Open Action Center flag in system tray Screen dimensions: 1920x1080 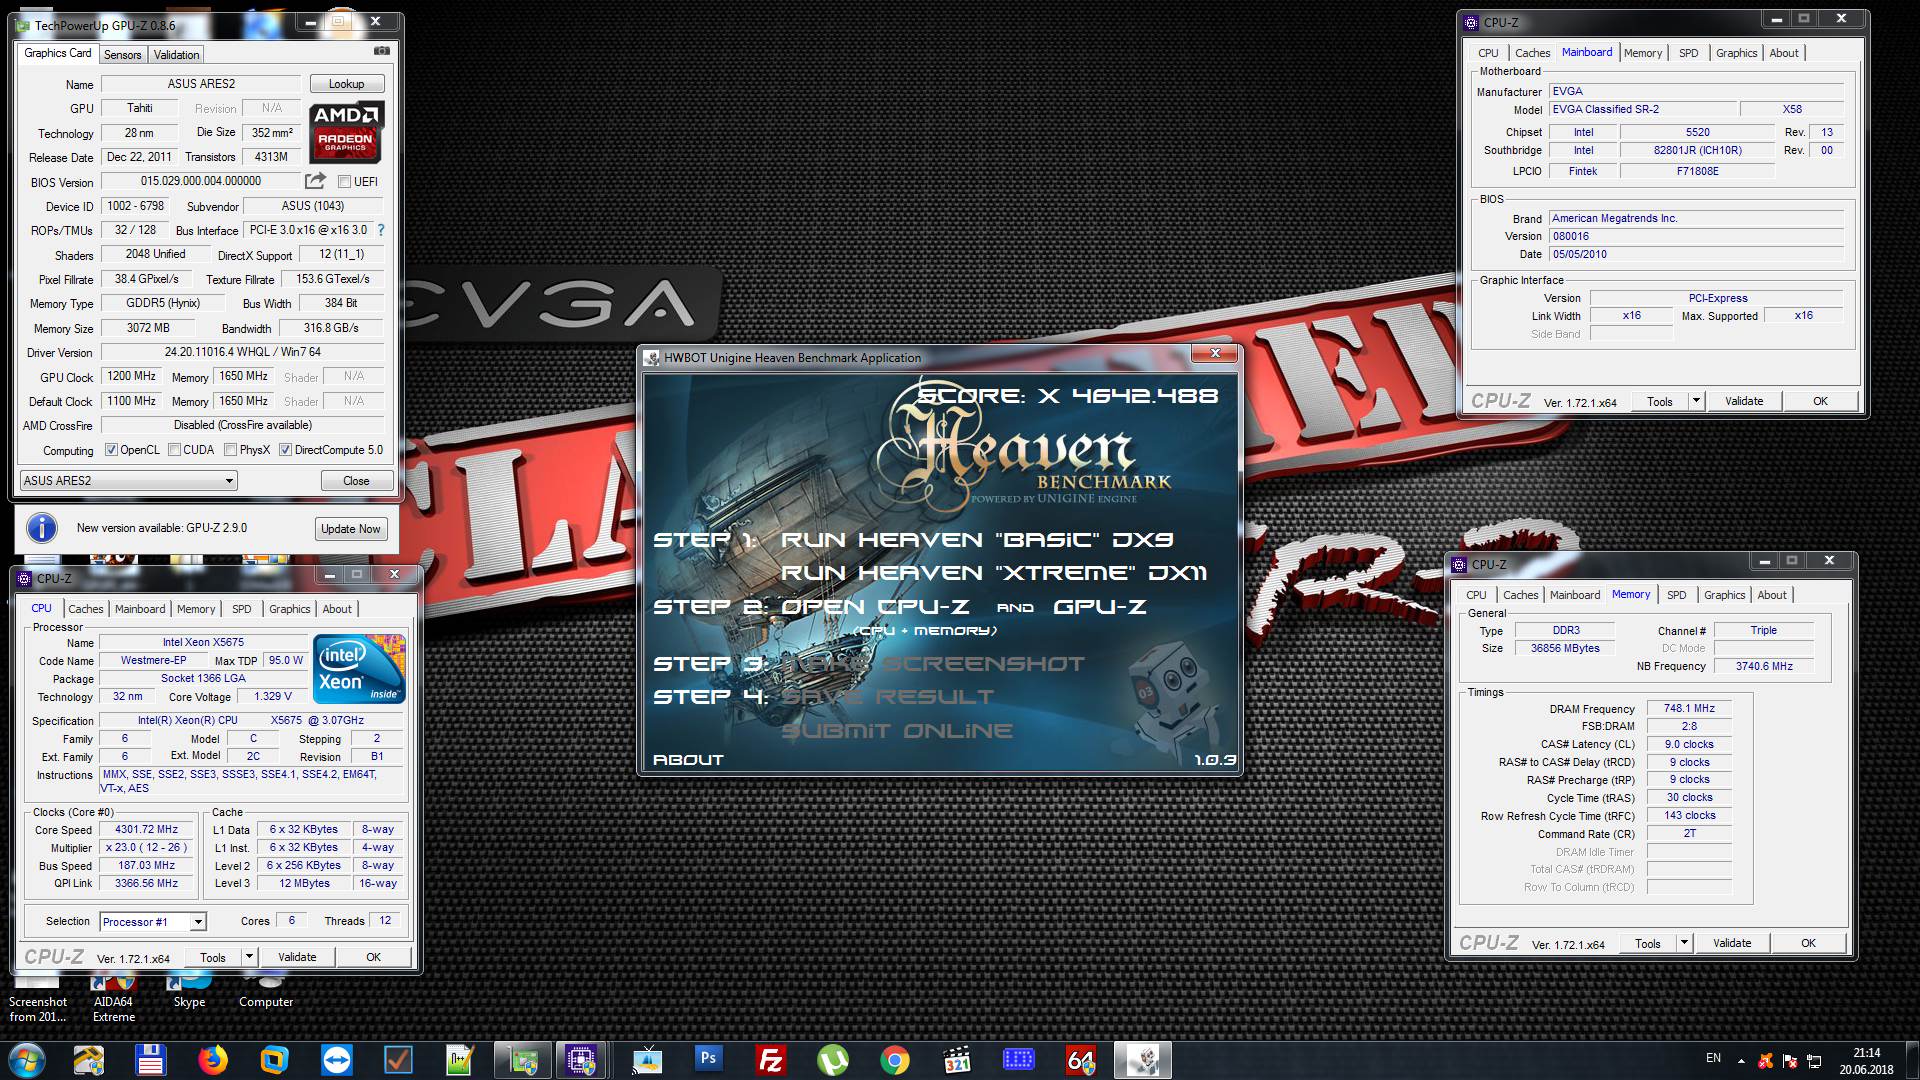tap(1791, 1061)
